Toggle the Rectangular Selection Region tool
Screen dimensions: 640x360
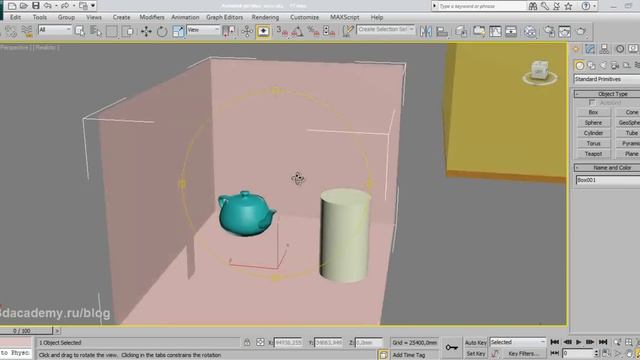click(x=112, y=31)
